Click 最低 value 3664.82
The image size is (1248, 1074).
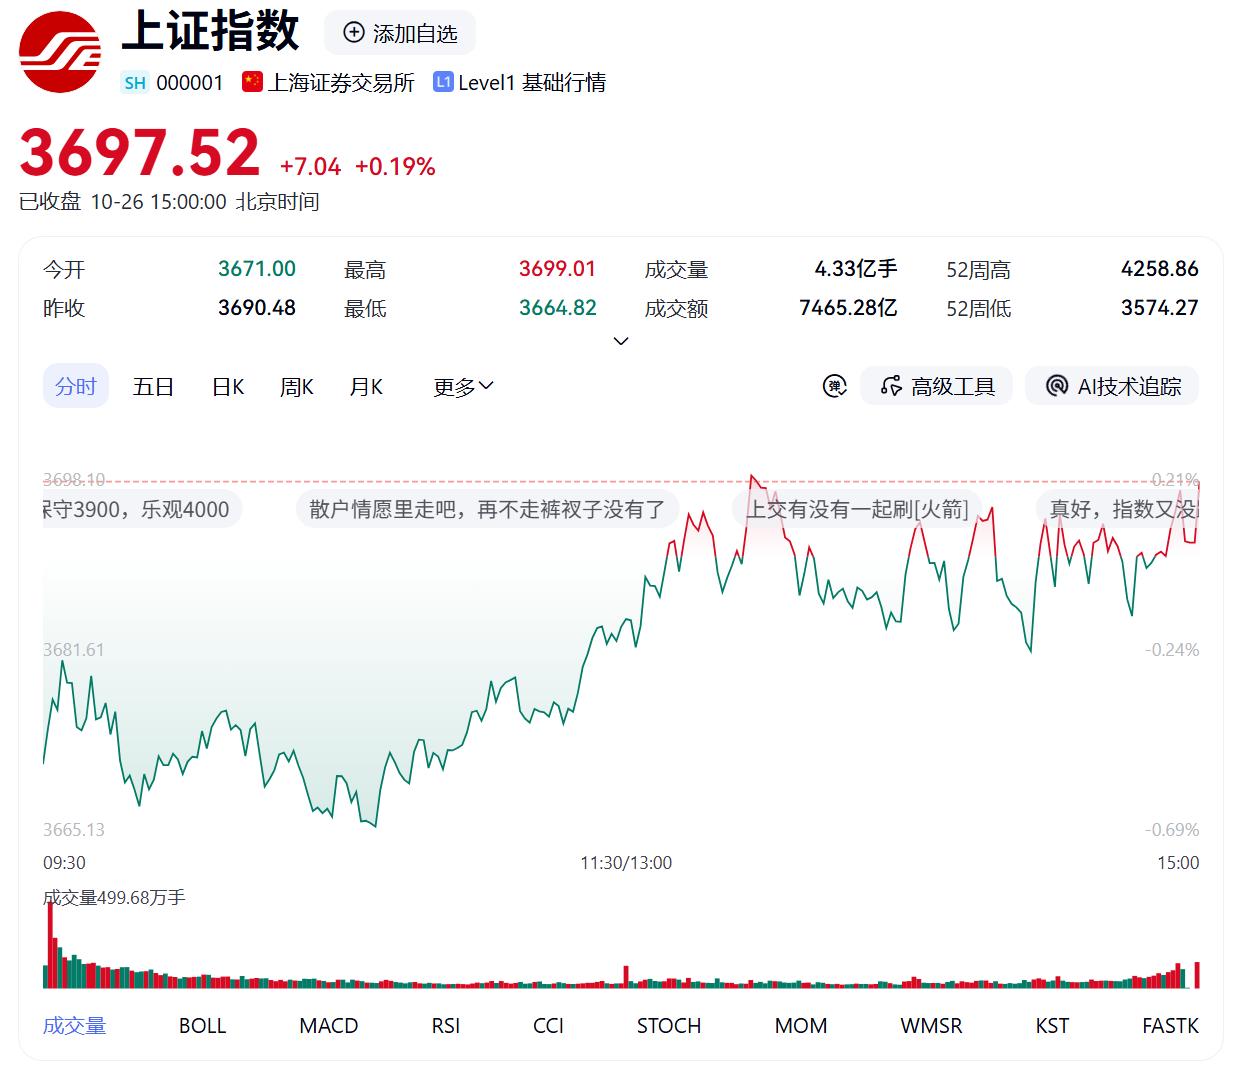click(557, 308)
